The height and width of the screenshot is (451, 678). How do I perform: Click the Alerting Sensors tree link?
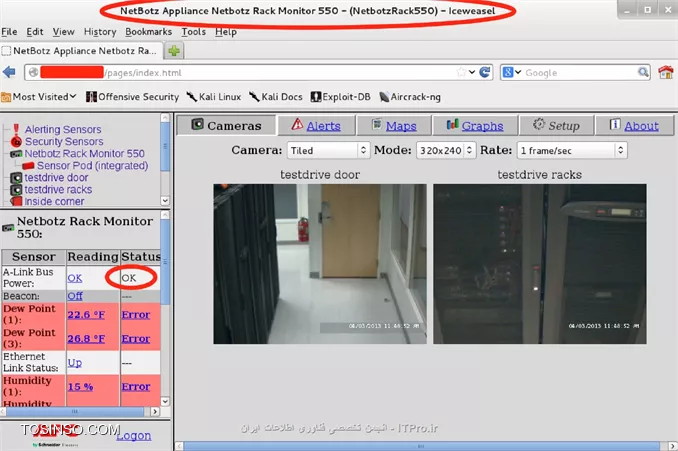pyautogui.click(x=63, y=129)
